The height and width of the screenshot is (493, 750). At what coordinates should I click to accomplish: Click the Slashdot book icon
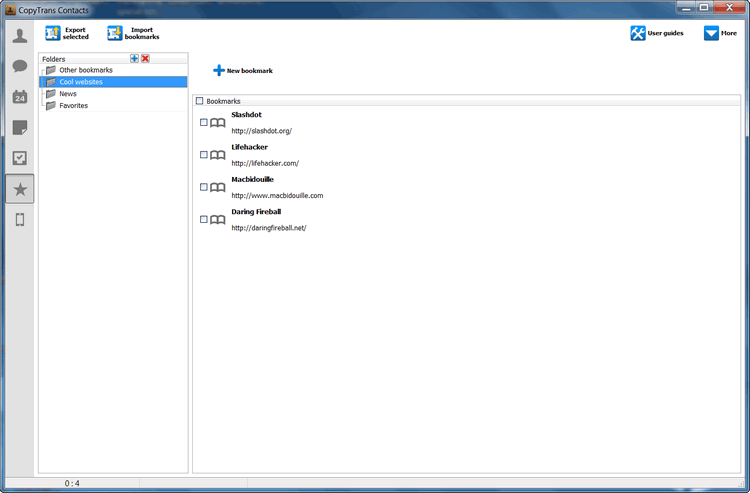coord(218,123)
